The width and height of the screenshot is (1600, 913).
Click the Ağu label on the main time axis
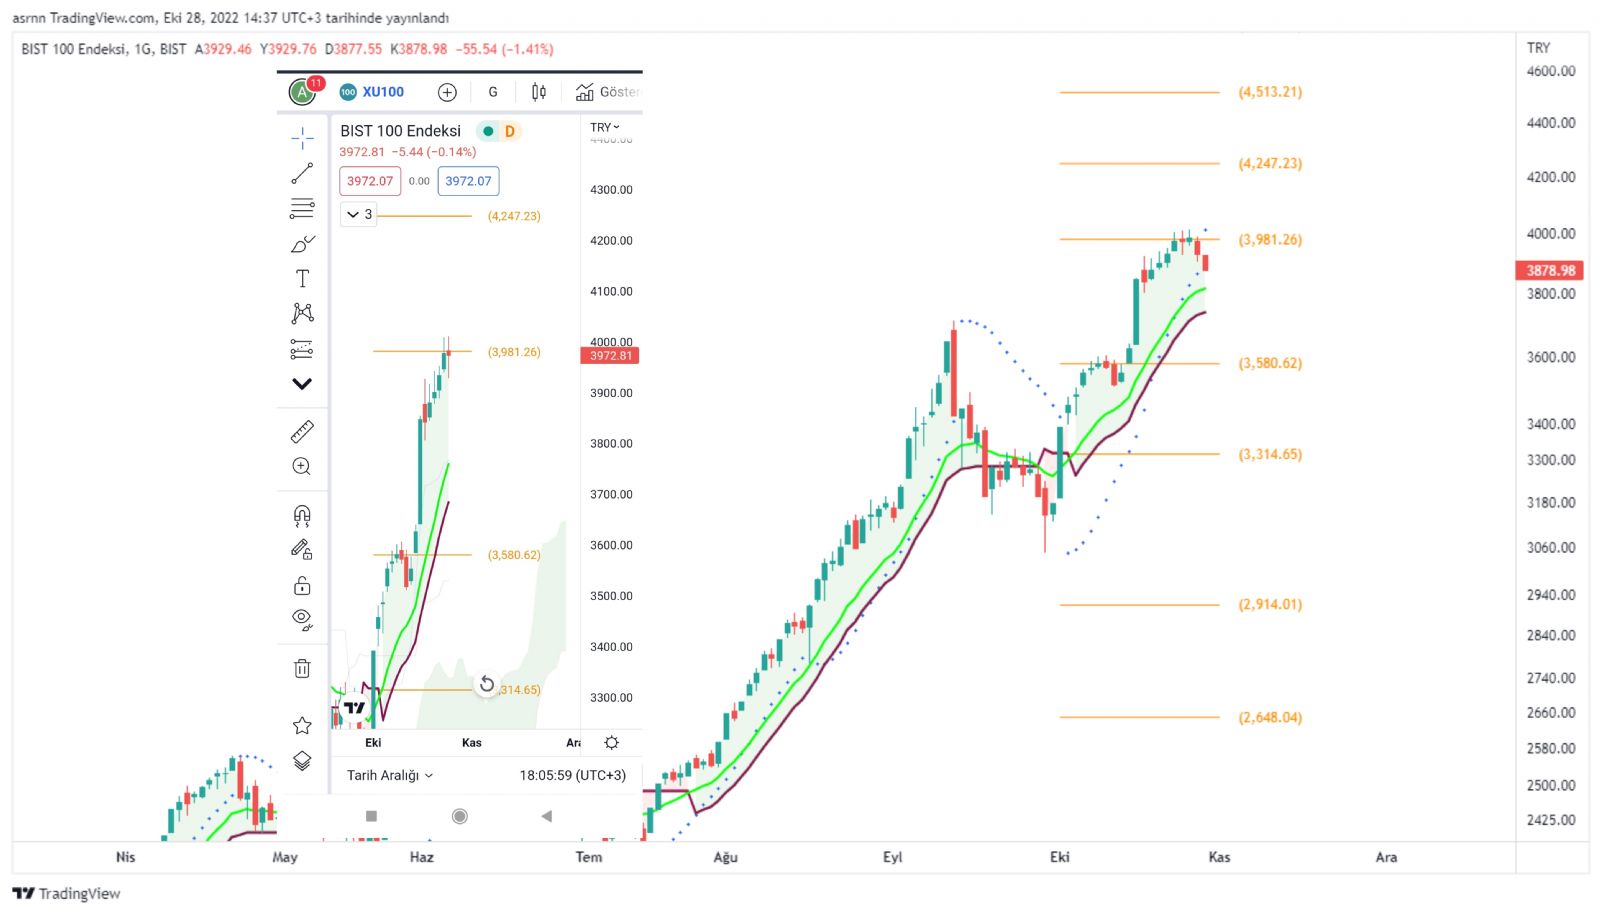click(725, 857)
